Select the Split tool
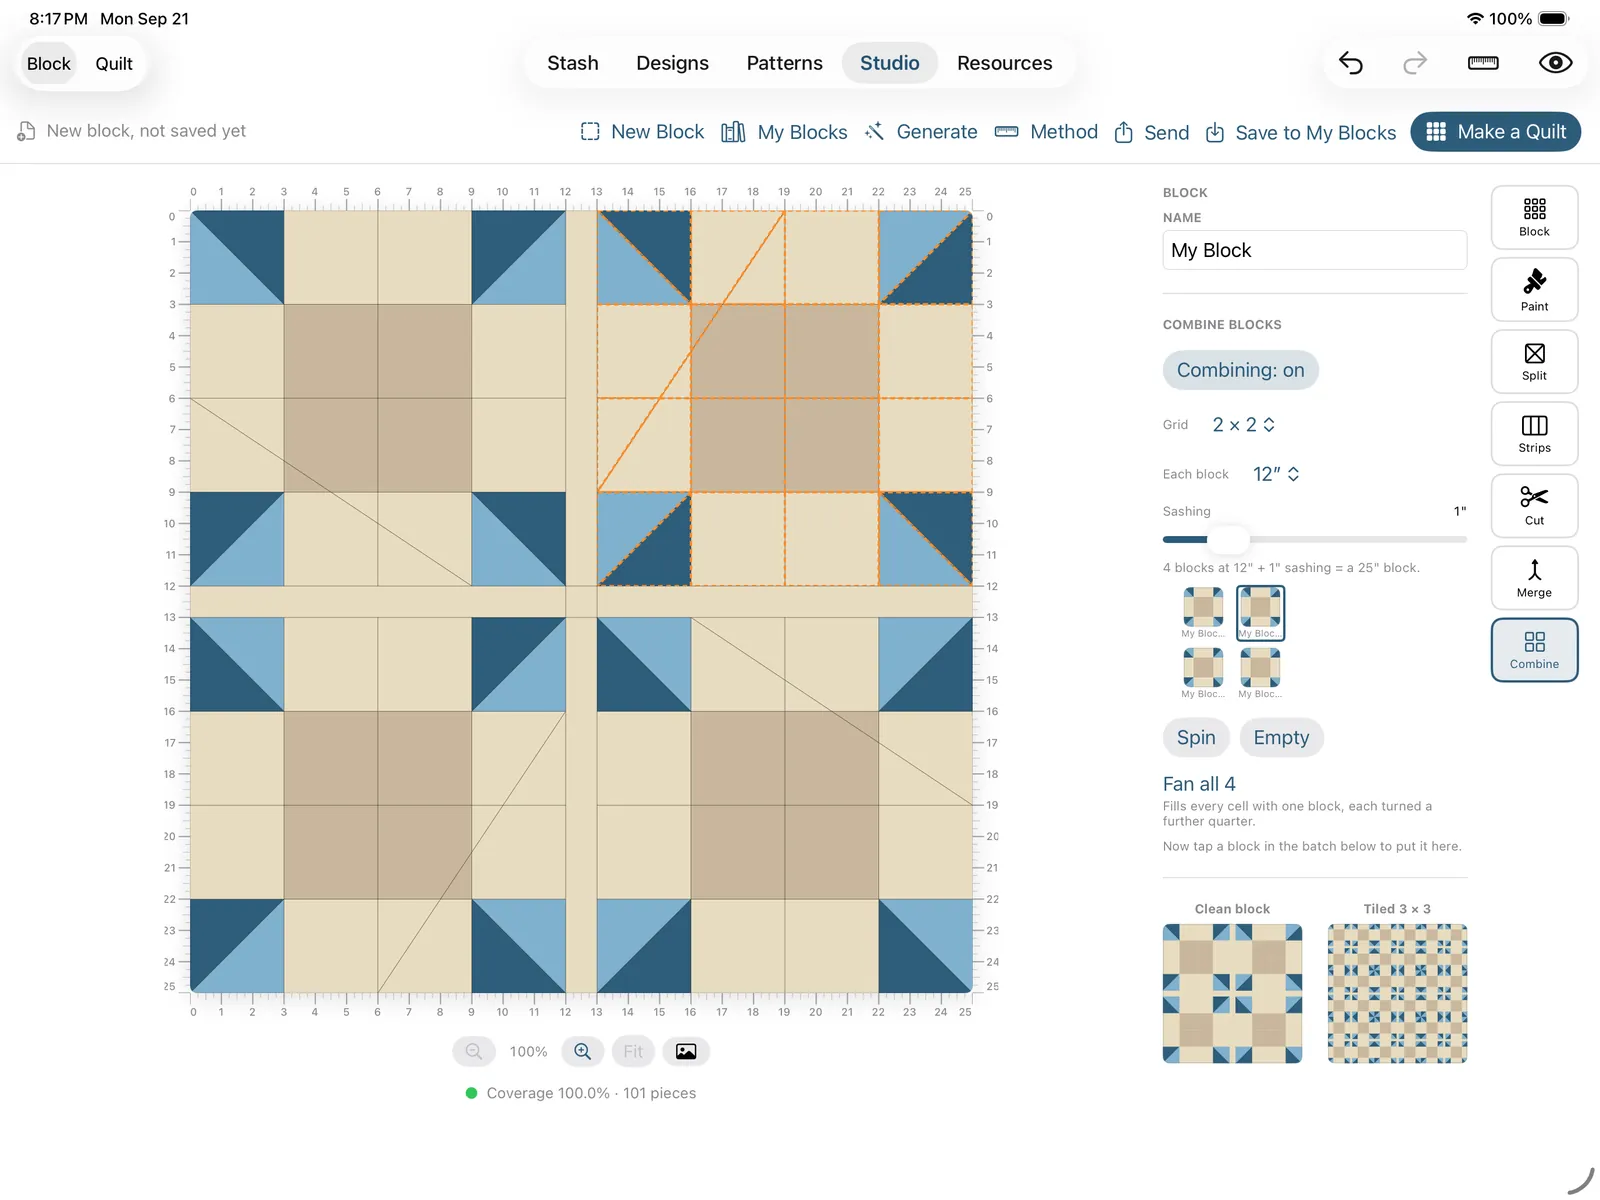 click(x=1534, y=362)
